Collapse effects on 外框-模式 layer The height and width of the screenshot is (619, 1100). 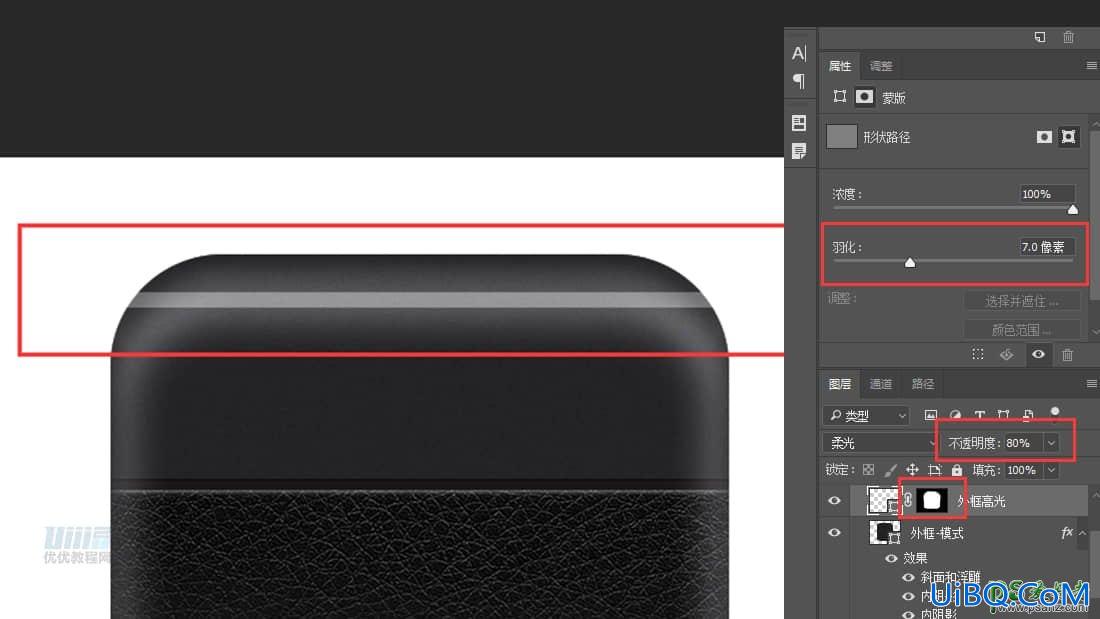(1082, 533)
